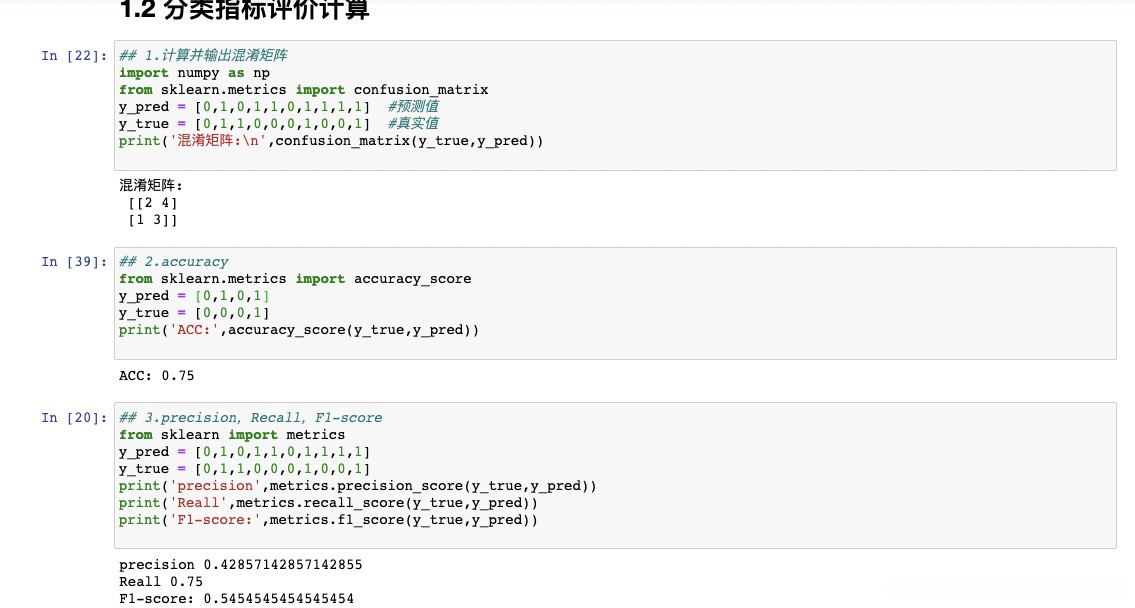Click the confusion_matrix import line
Image resolution: width=1135 pixels, height=608 pixels.
[x=303, y=90]
